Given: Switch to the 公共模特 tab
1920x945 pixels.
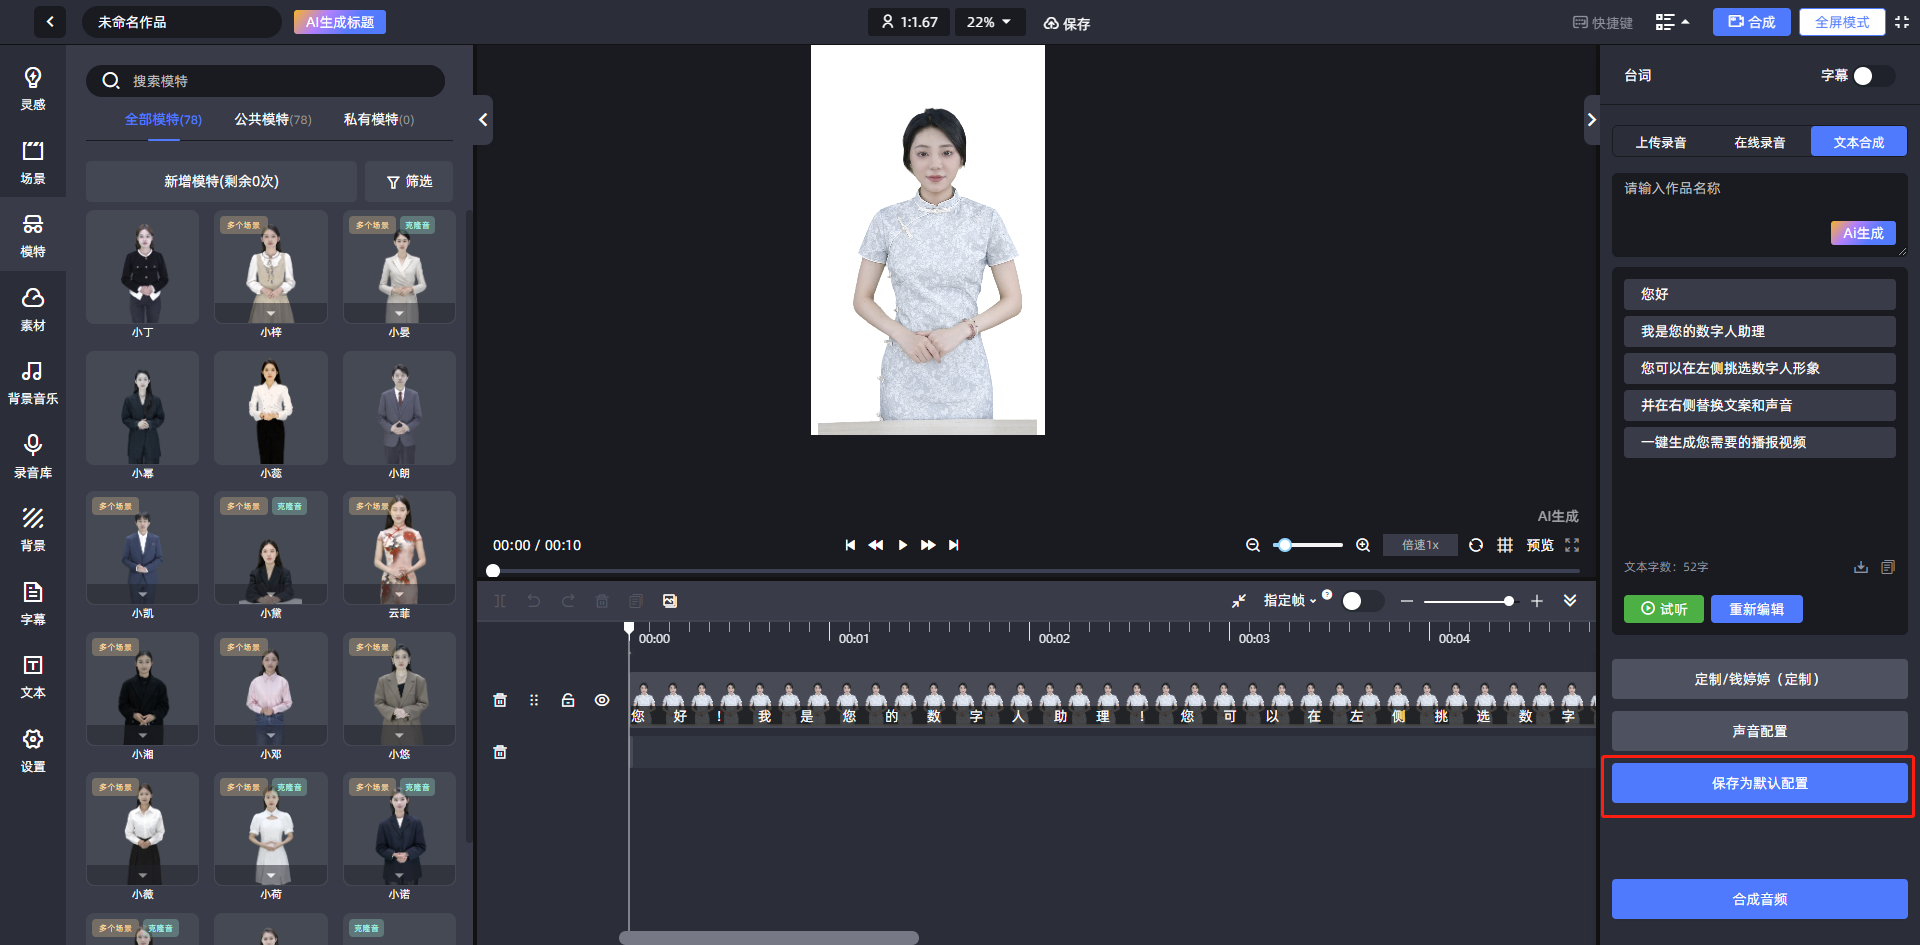Looking at the screenshot, I should (273, 120).
